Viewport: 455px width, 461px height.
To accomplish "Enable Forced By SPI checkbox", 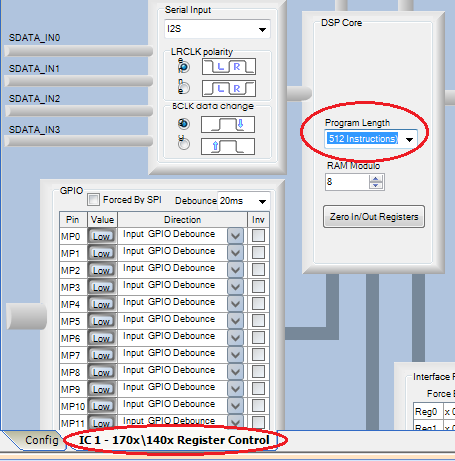I will click(x=93, y=200).
